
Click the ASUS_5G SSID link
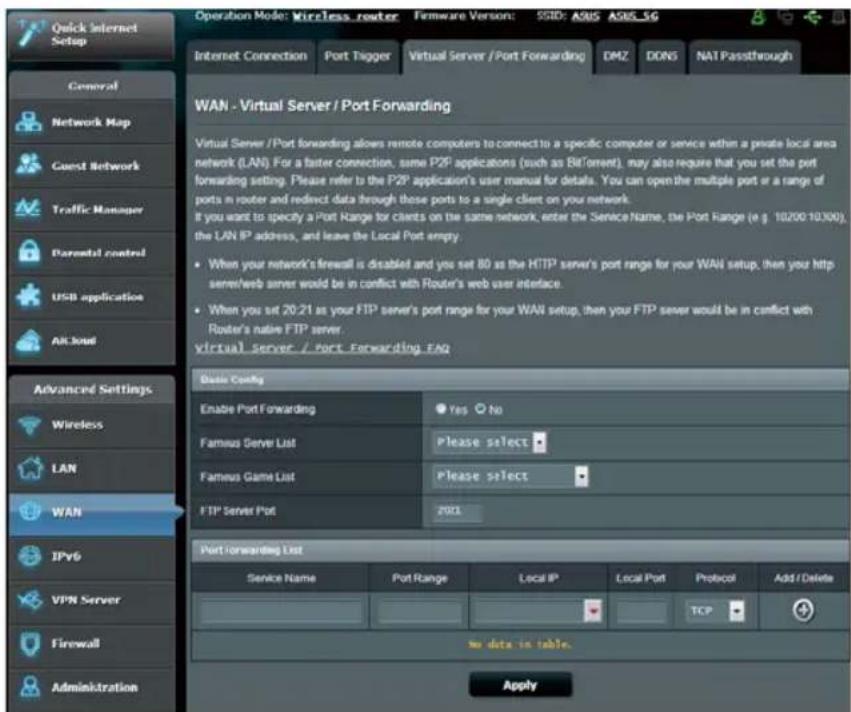pos(633,16)
